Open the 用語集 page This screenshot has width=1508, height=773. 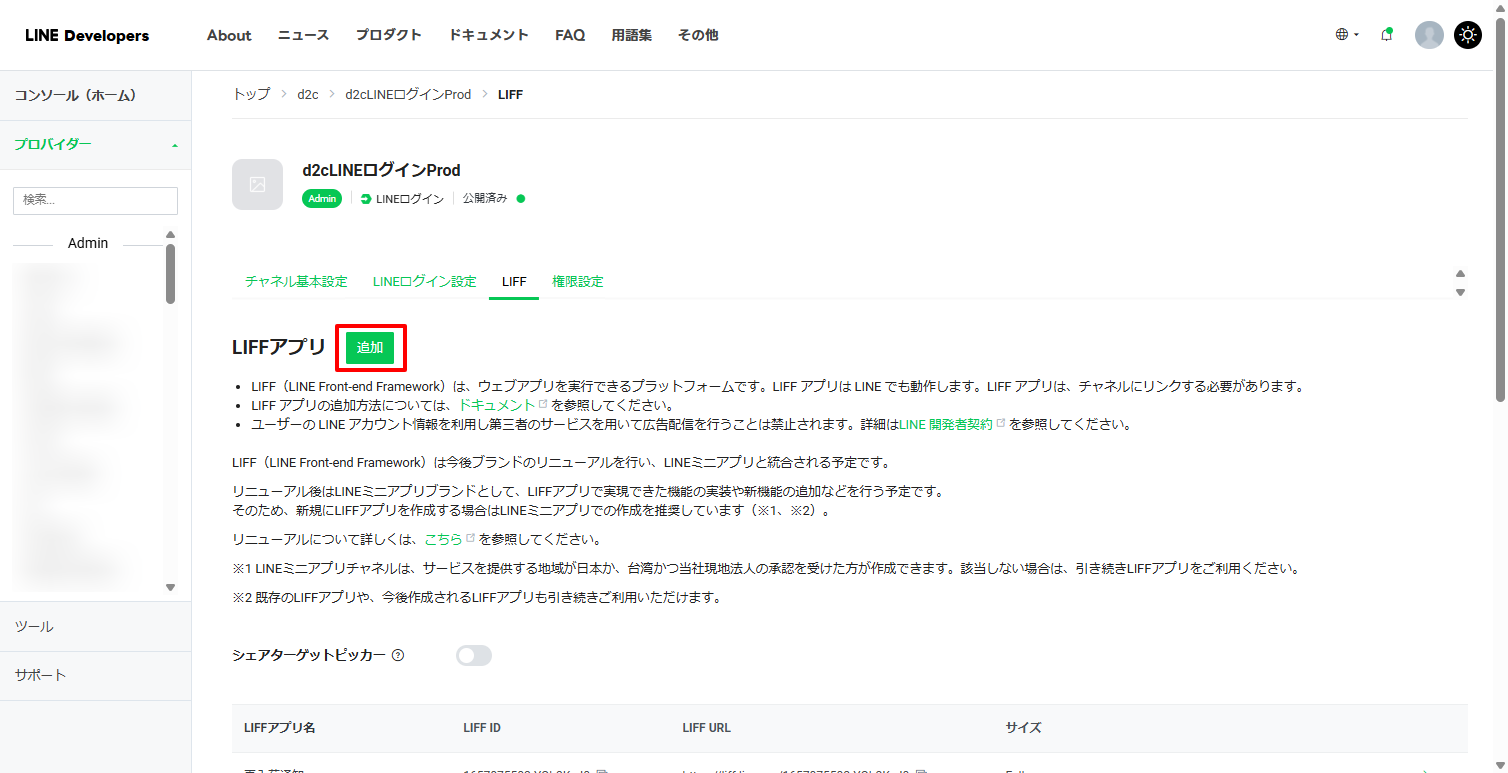[x=632, y=35]
